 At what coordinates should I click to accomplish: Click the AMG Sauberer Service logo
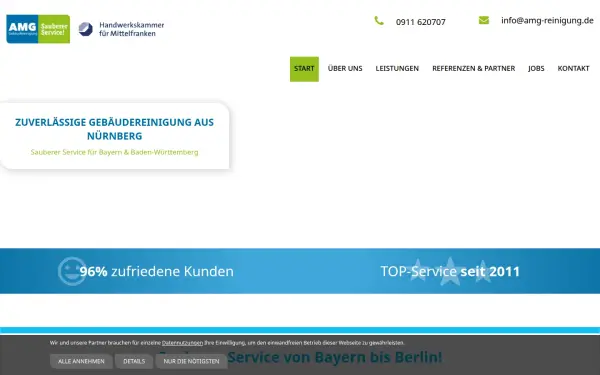pos(38,29)
